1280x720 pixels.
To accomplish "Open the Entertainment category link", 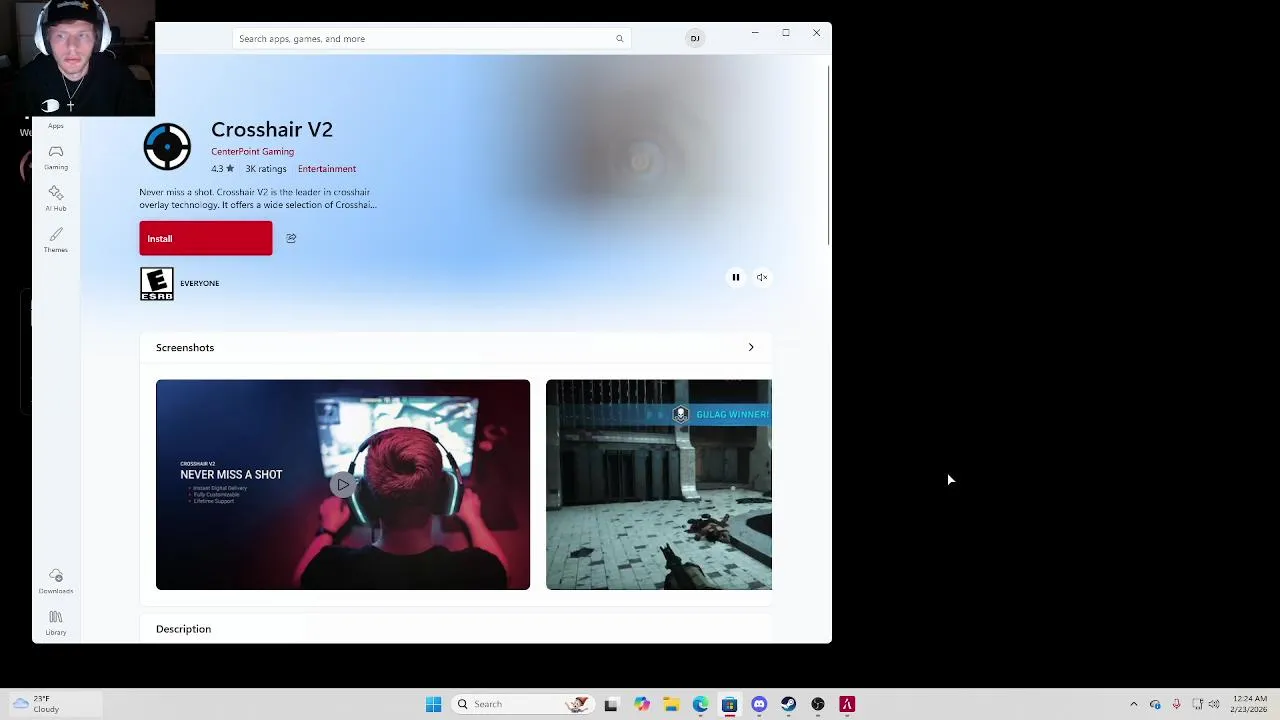I will point(327,169).
